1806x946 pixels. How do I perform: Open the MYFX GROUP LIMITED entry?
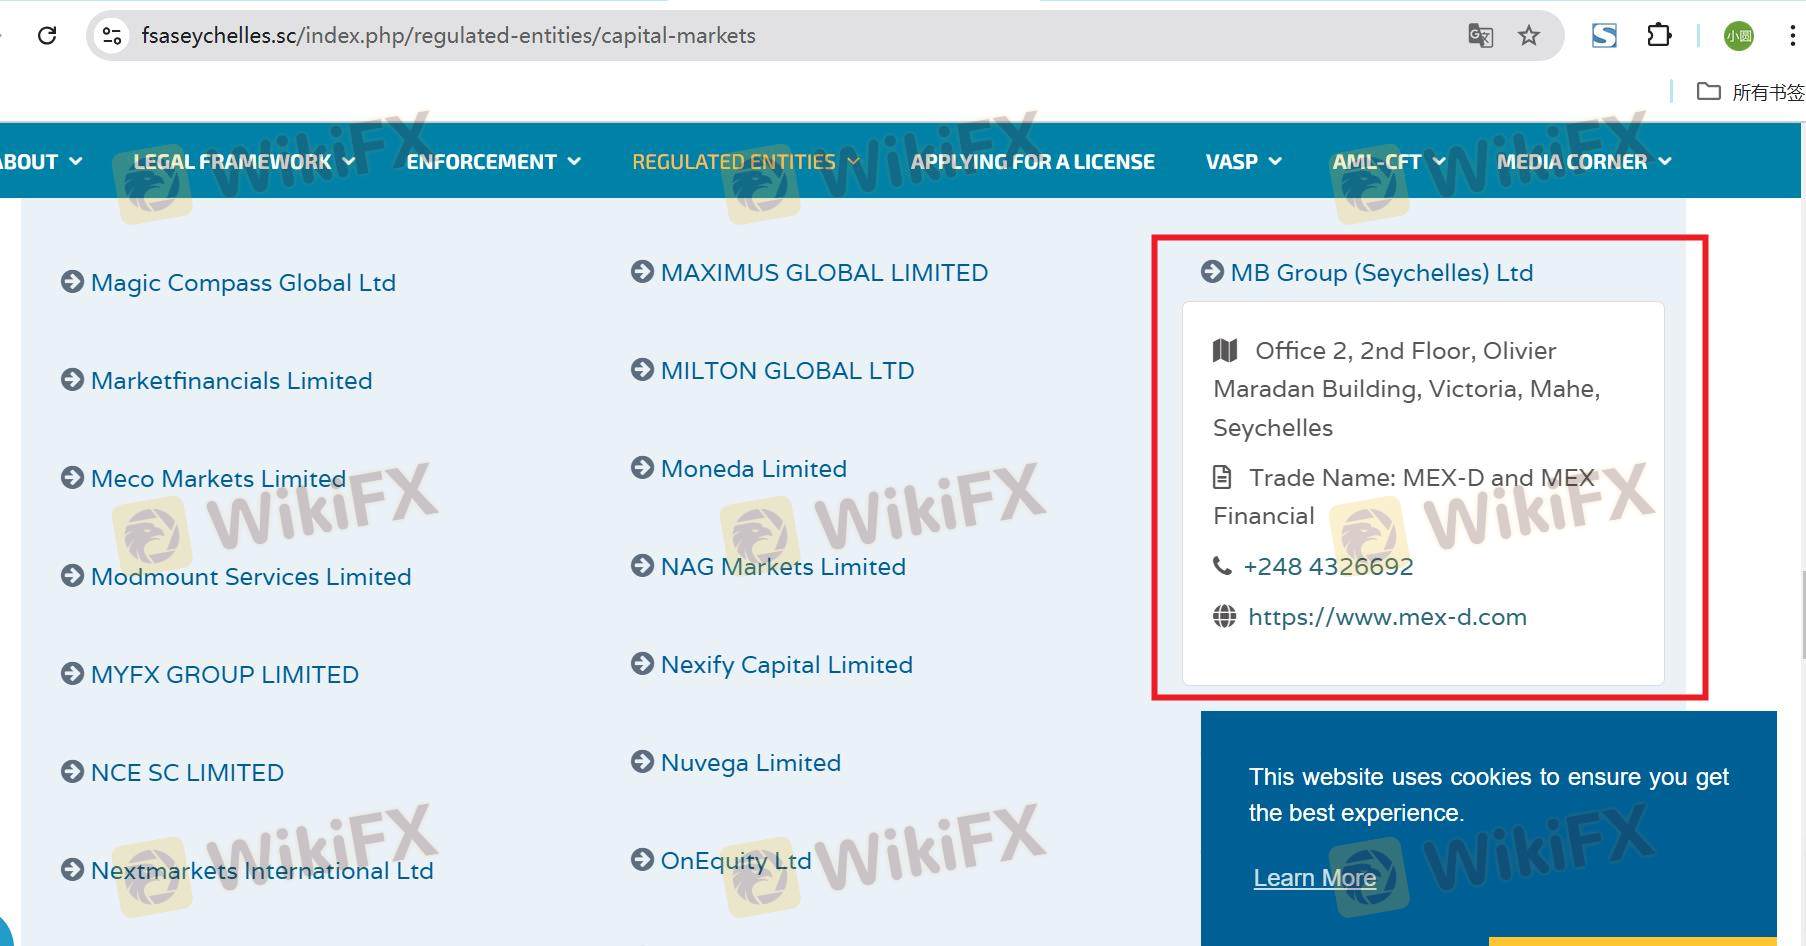225,674
